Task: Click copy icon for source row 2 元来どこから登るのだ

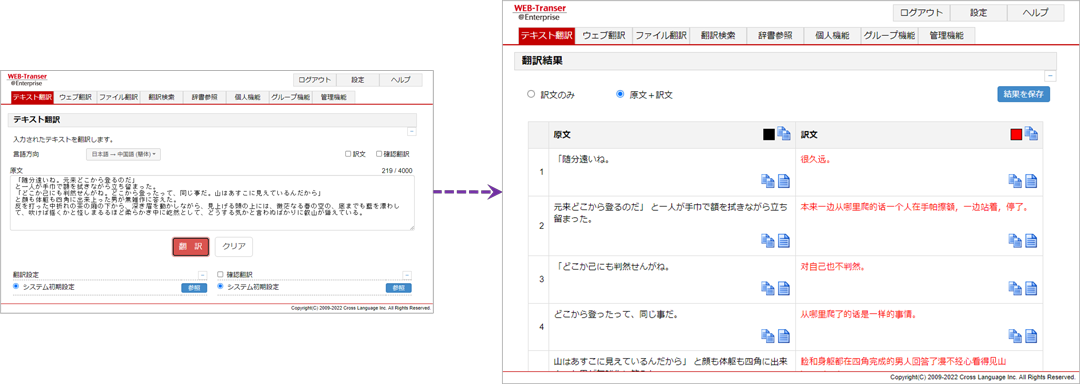Action: click(768, 241)
